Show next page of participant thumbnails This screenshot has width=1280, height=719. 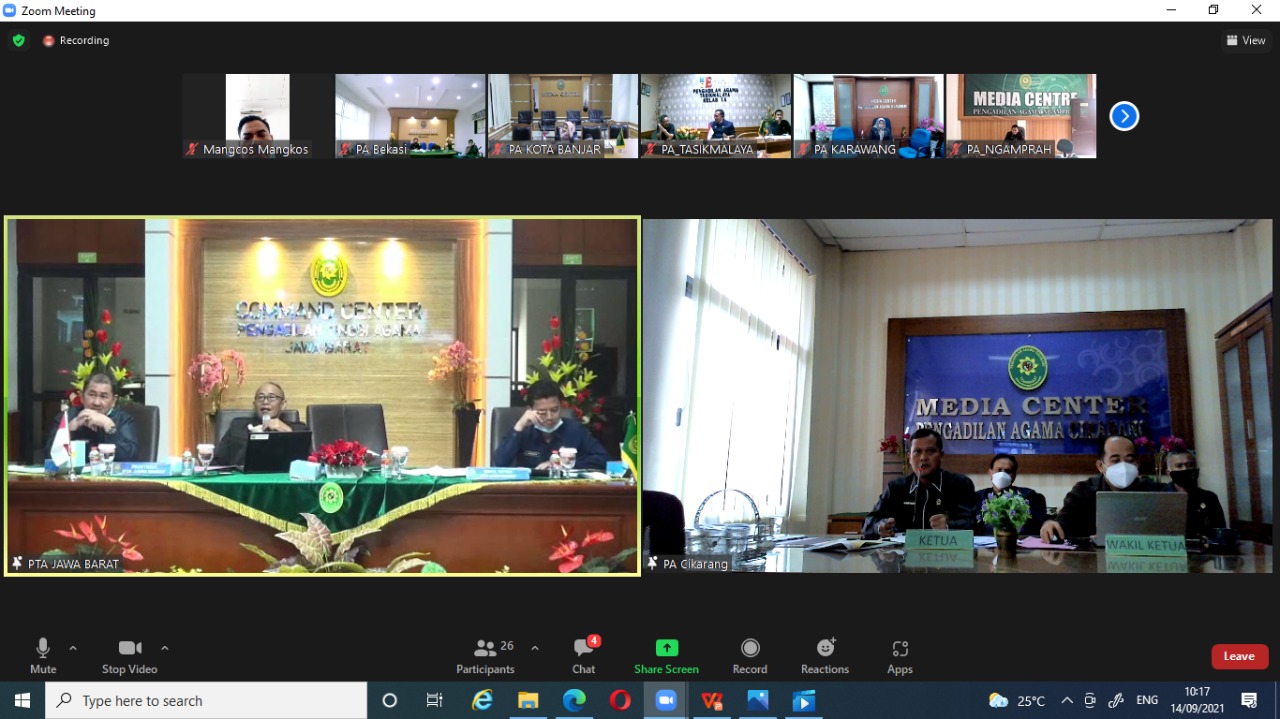coord(1125,116)
